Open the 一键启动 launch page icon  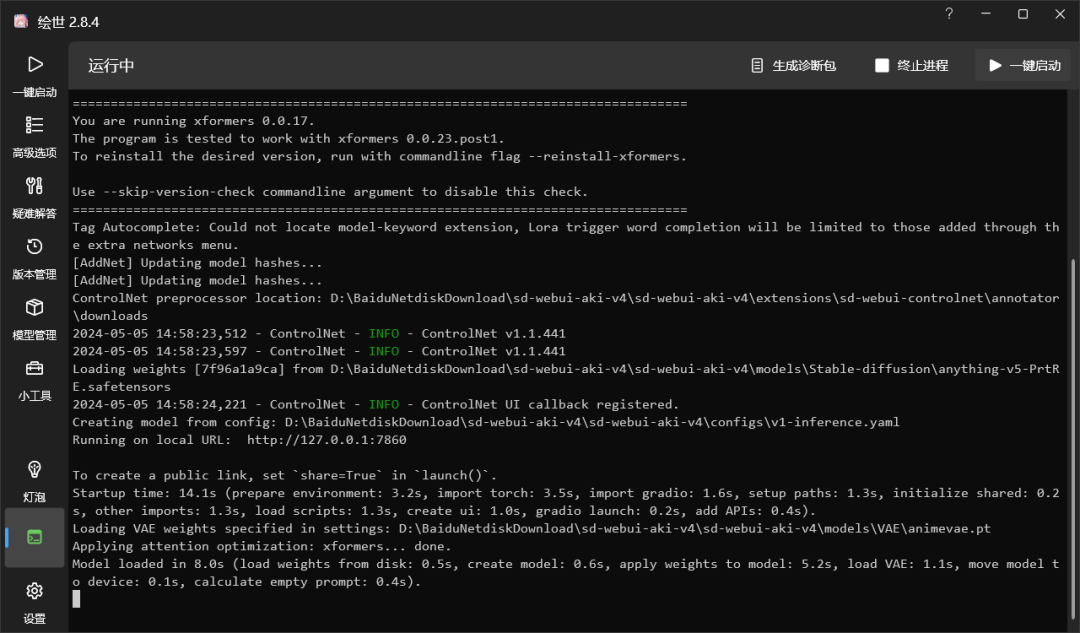pos(35,65)
